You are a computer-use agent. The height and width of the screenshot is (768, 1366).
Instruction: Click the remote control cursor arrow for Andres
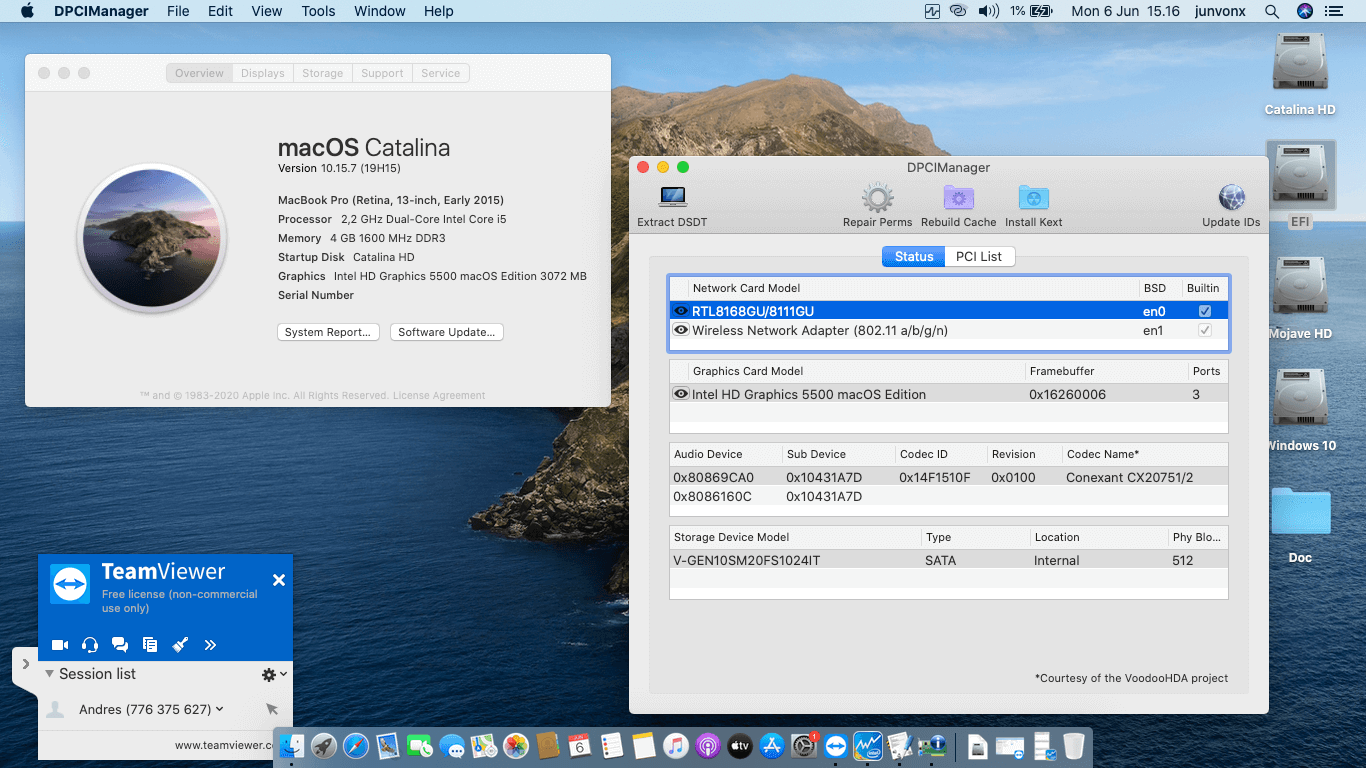click(x=271, y=709)
